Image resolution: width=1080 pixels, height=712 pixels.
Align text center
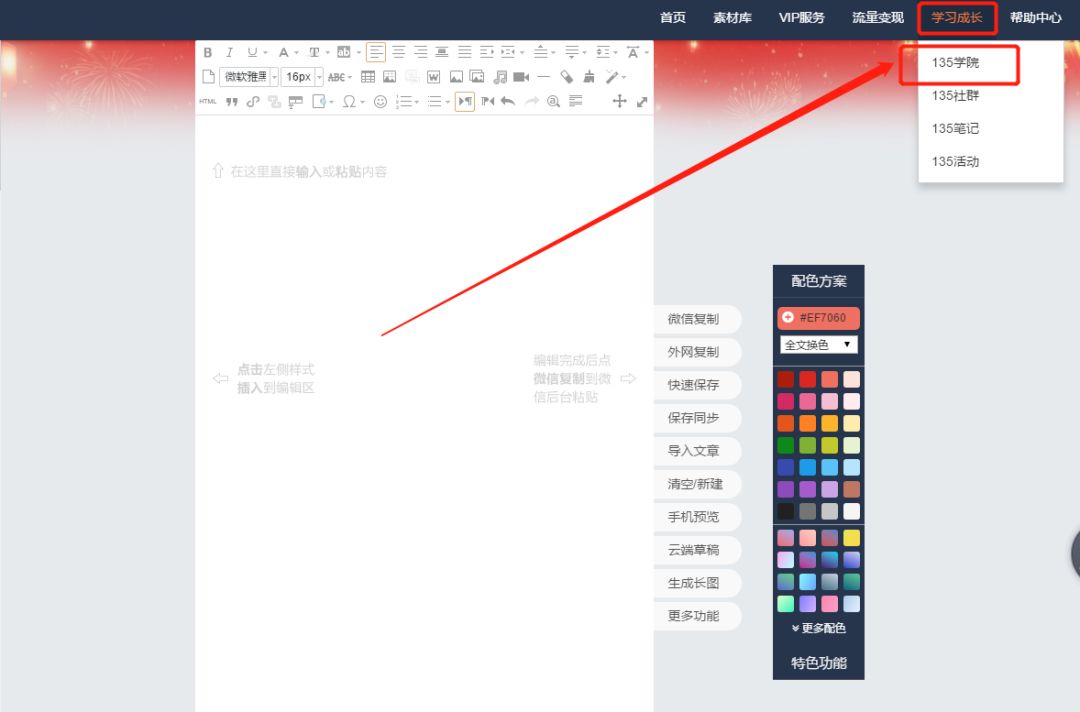[x=399, y=52]
